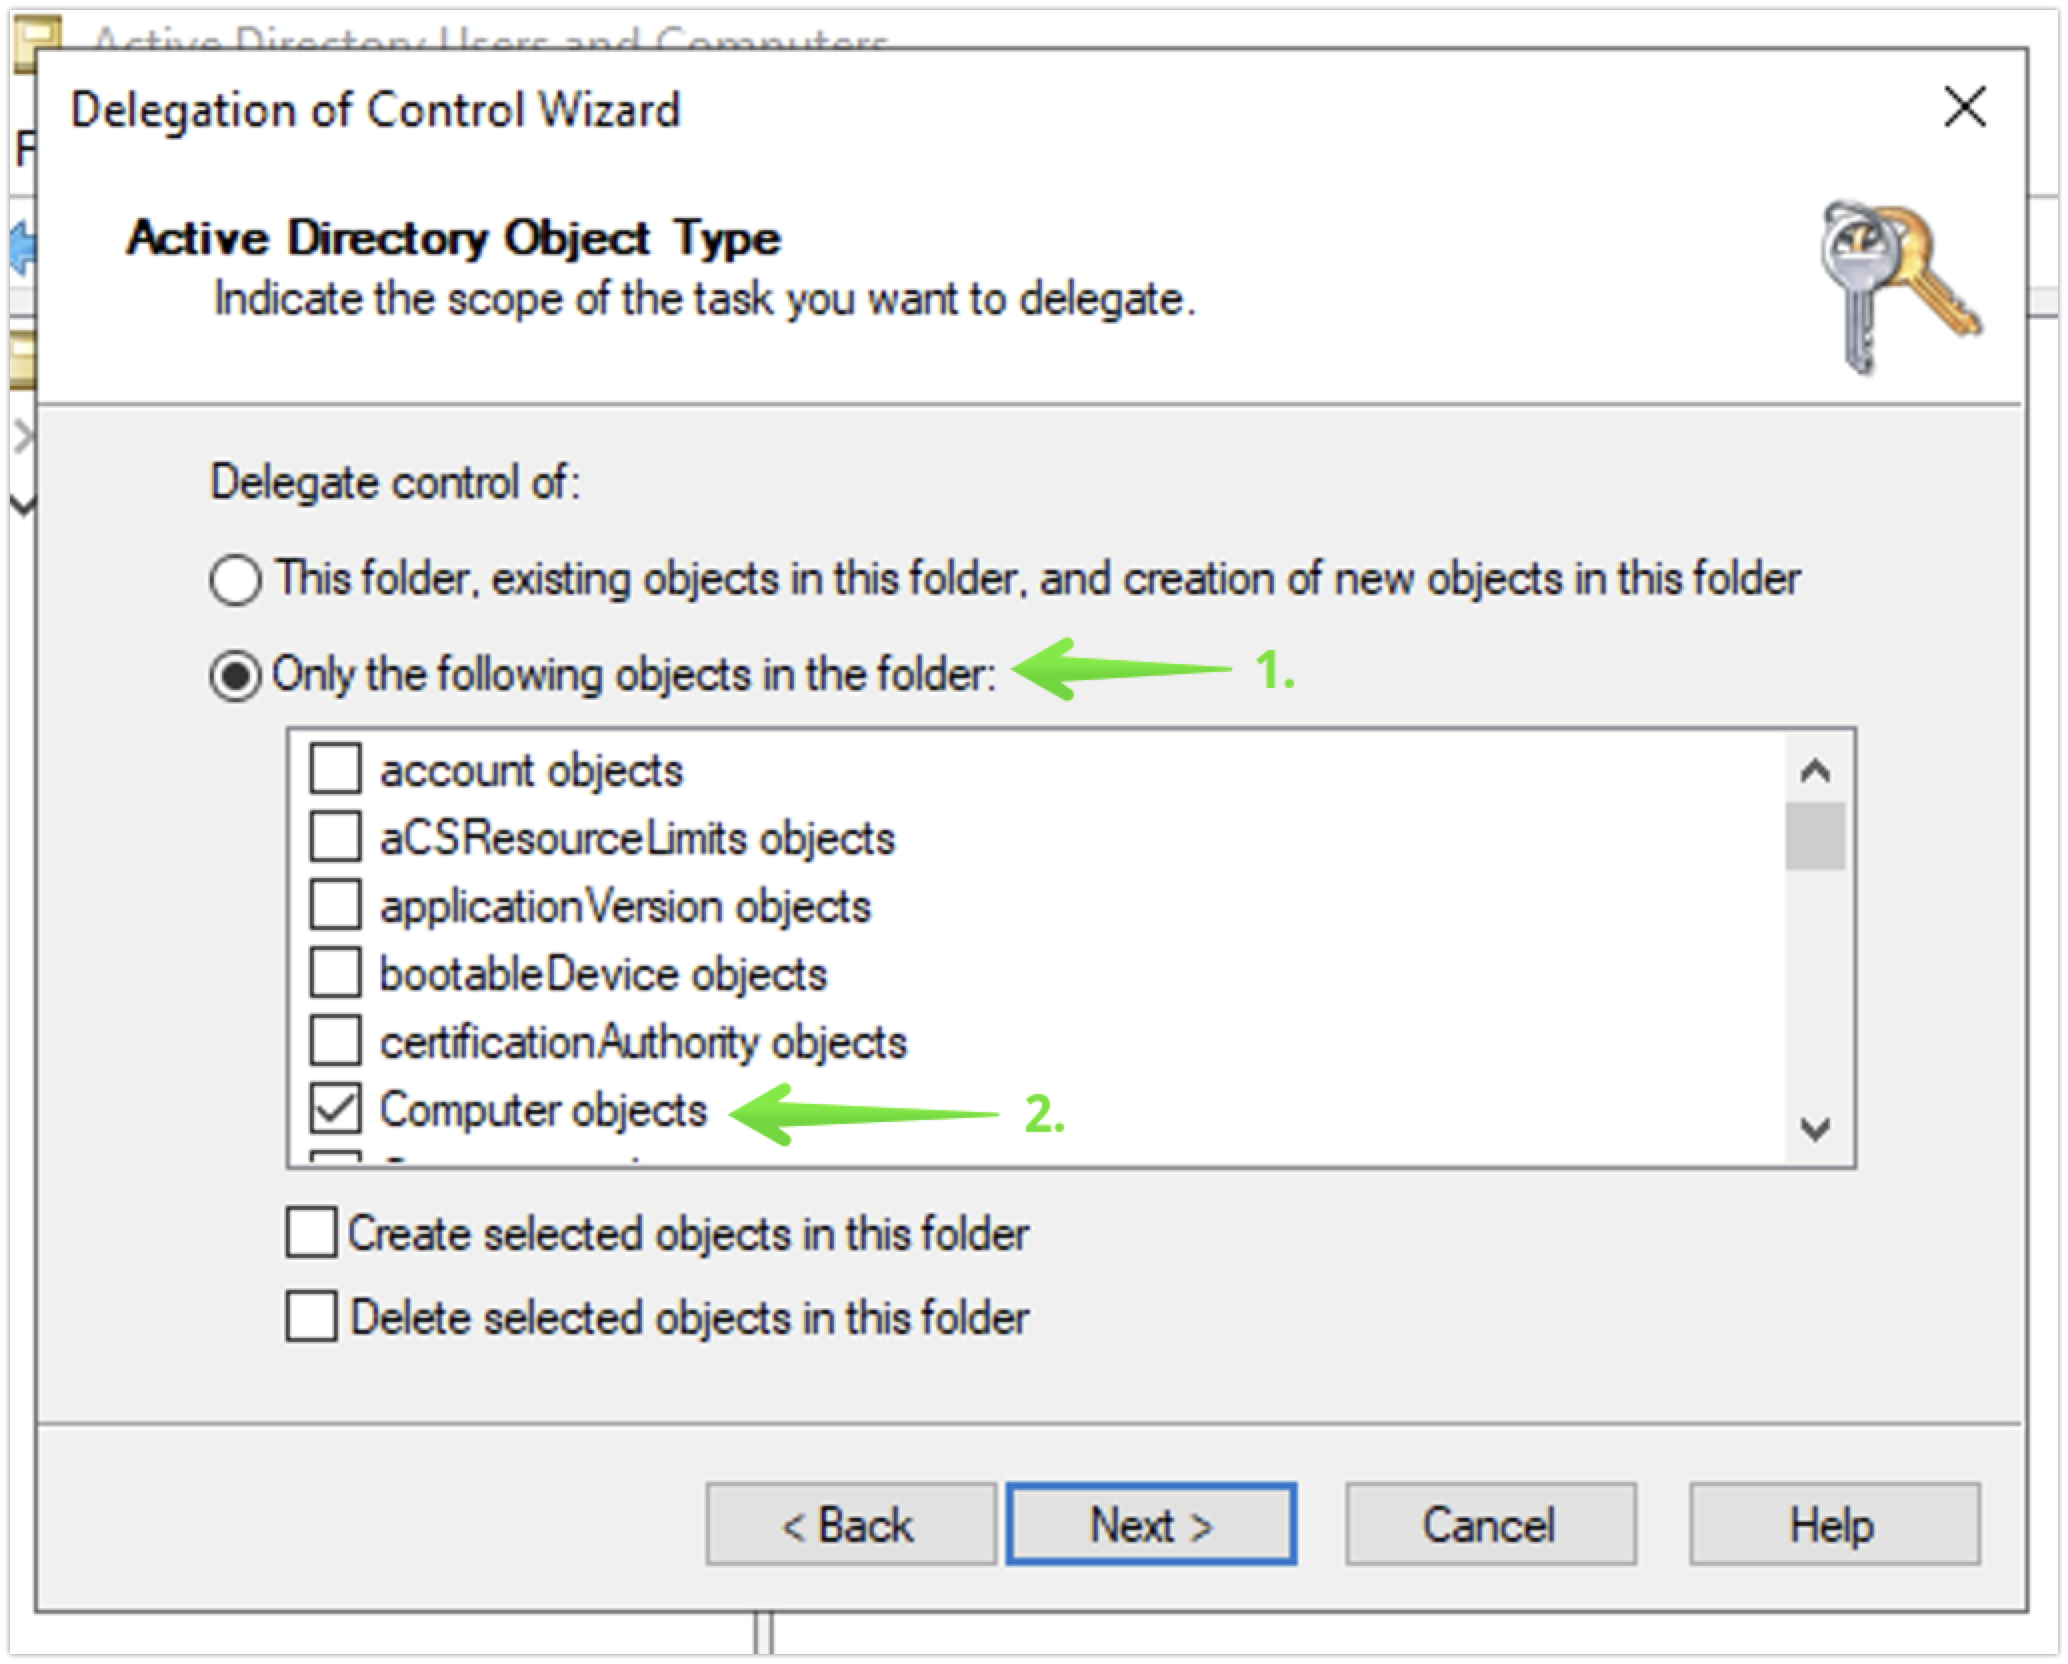2068x1664 pixels.
Task: Check the applicationVersion objects checkbox
Action: click(335, 905)
